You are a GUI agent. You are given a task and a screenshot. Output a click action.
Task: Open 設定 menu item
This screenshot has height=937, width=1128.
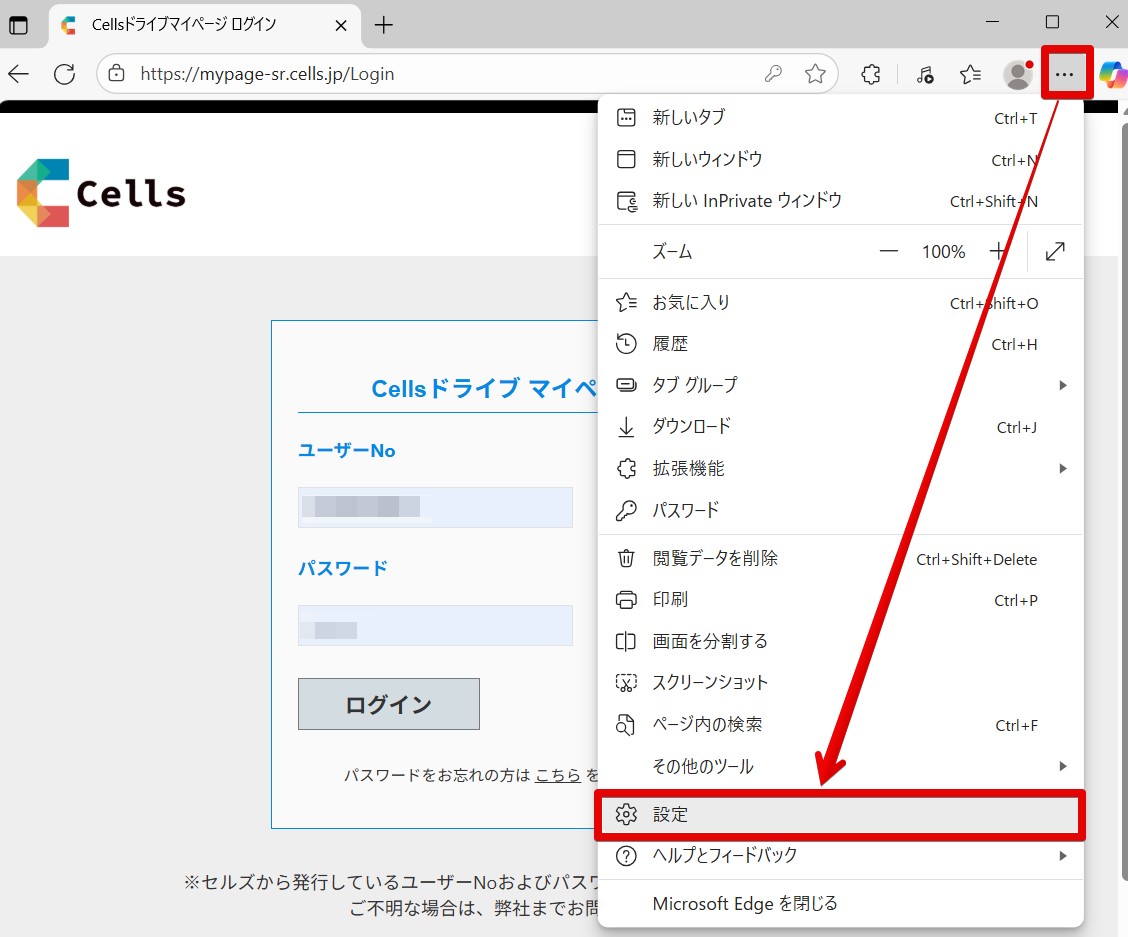coord(840,815)
